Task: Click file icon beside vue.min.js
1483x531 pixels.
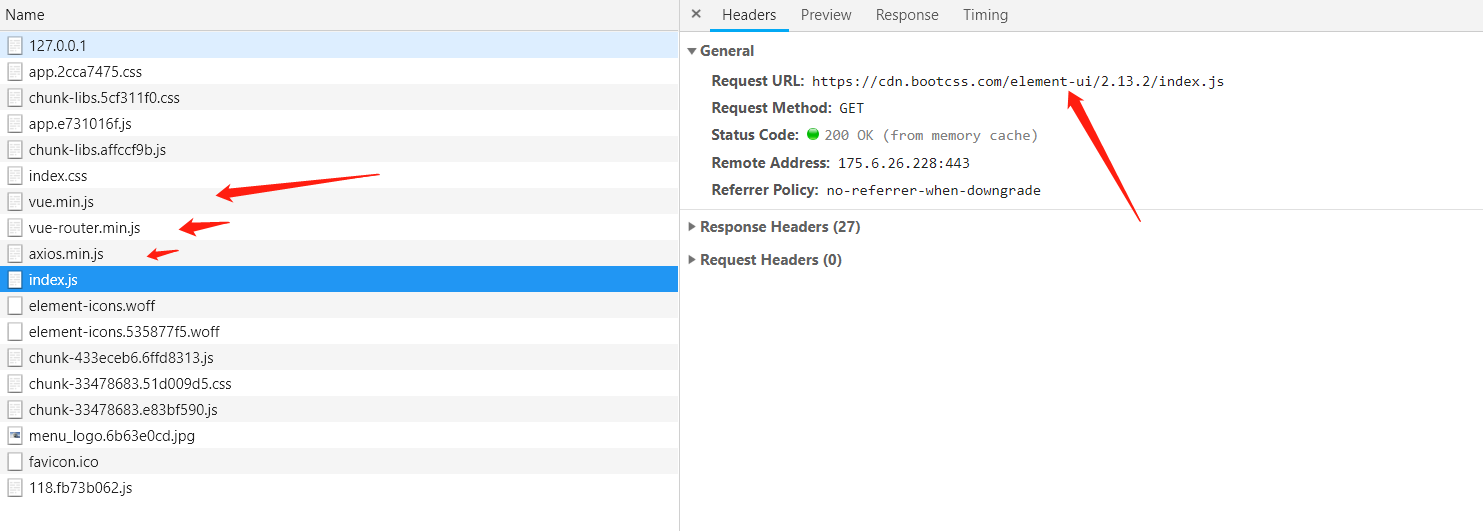Action: tap(14, 201)
